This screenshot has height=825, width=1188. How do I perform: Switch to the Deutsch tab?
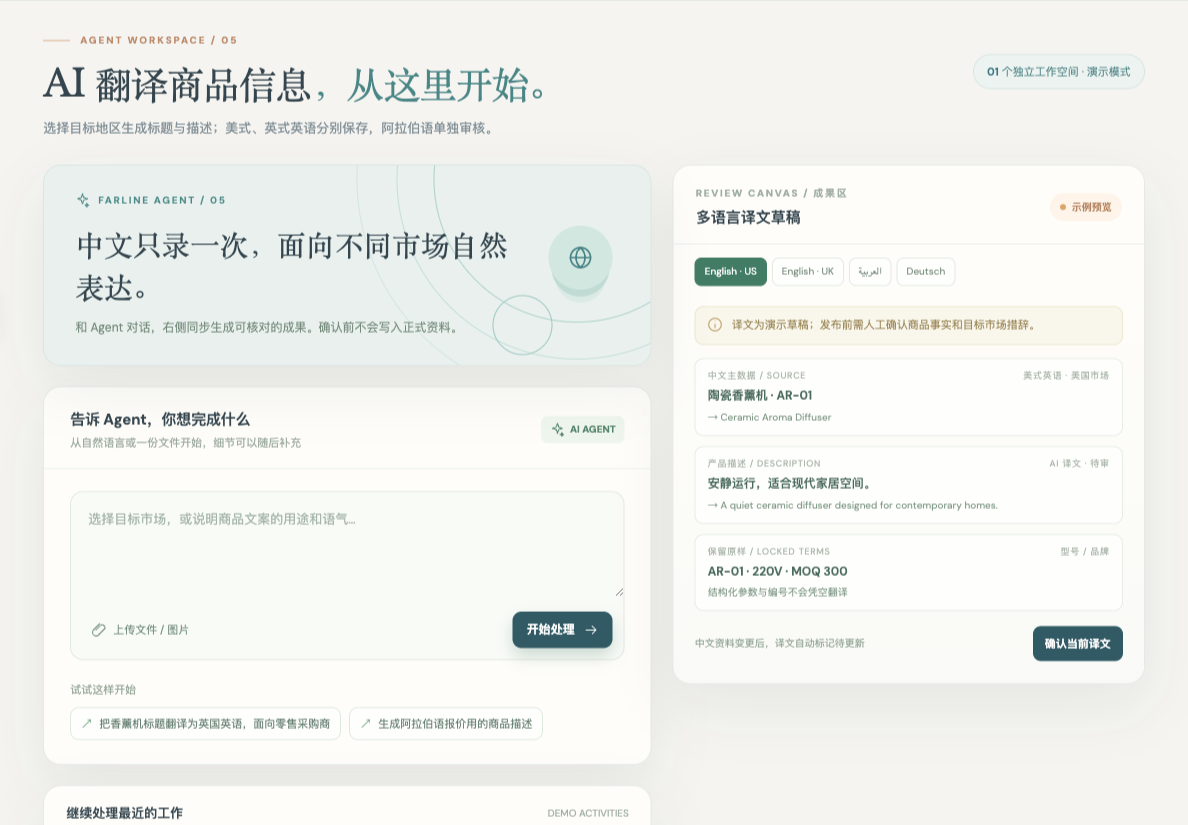[926, 271]
